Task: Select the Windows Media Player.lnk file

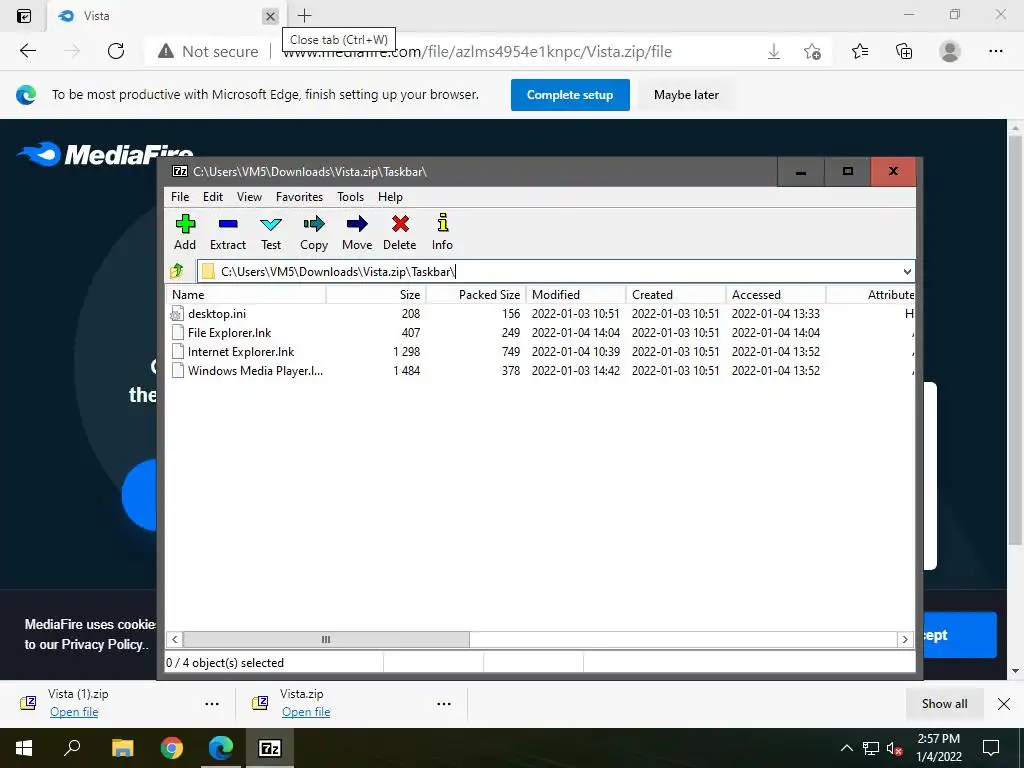Action: [255, 370]
